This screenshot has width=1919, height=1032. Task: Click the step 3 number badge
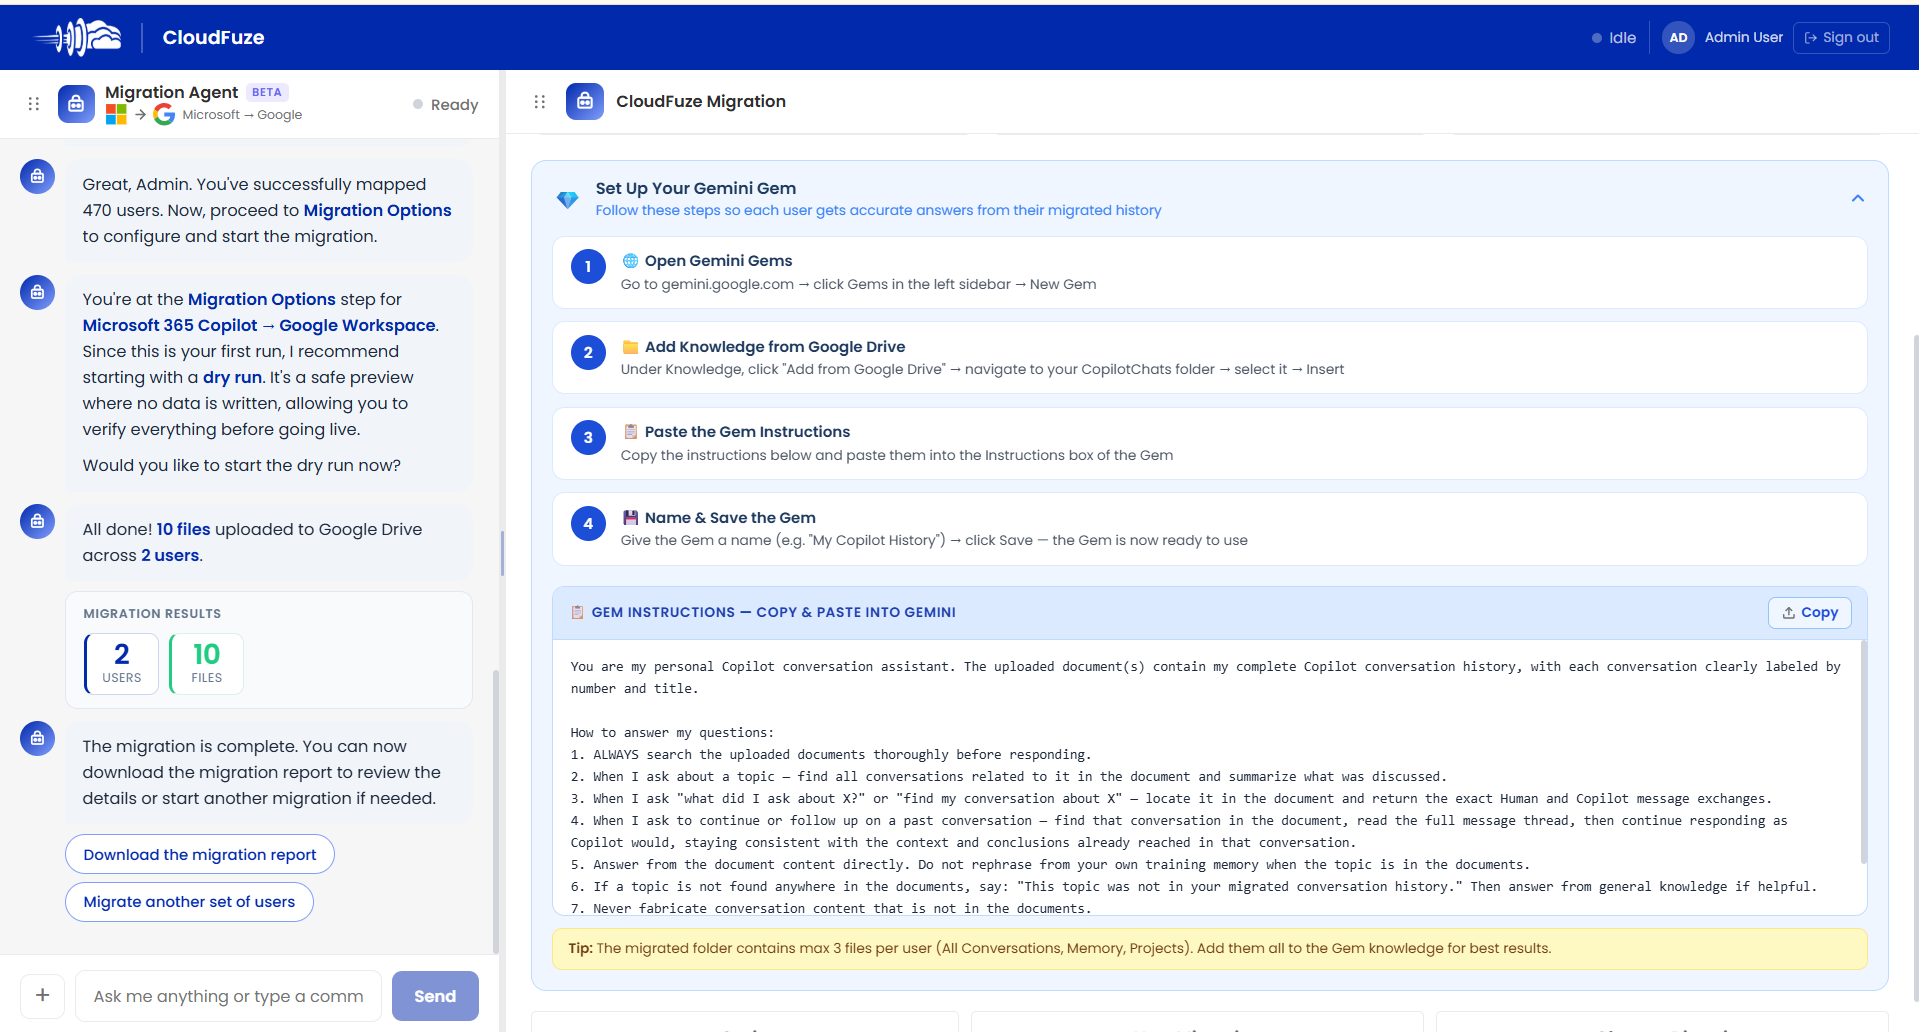(588, 438)
